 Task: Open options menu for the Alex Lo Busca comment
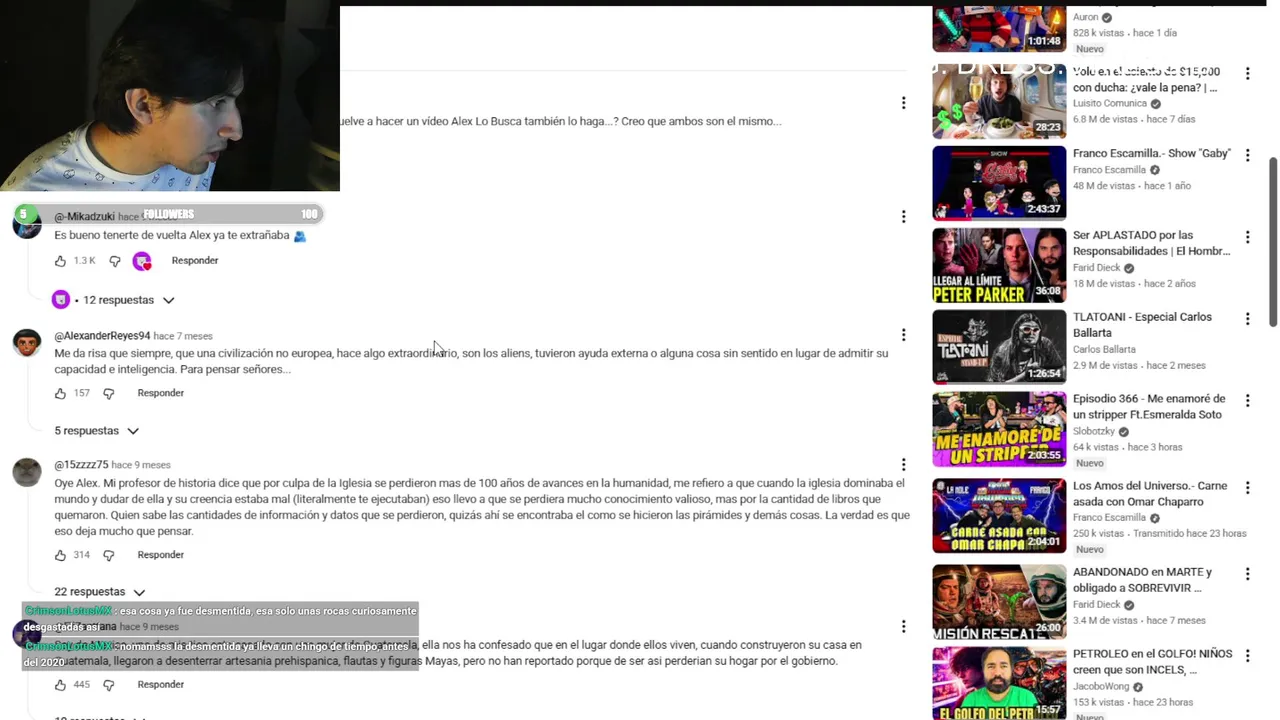[x=903, y=103]
